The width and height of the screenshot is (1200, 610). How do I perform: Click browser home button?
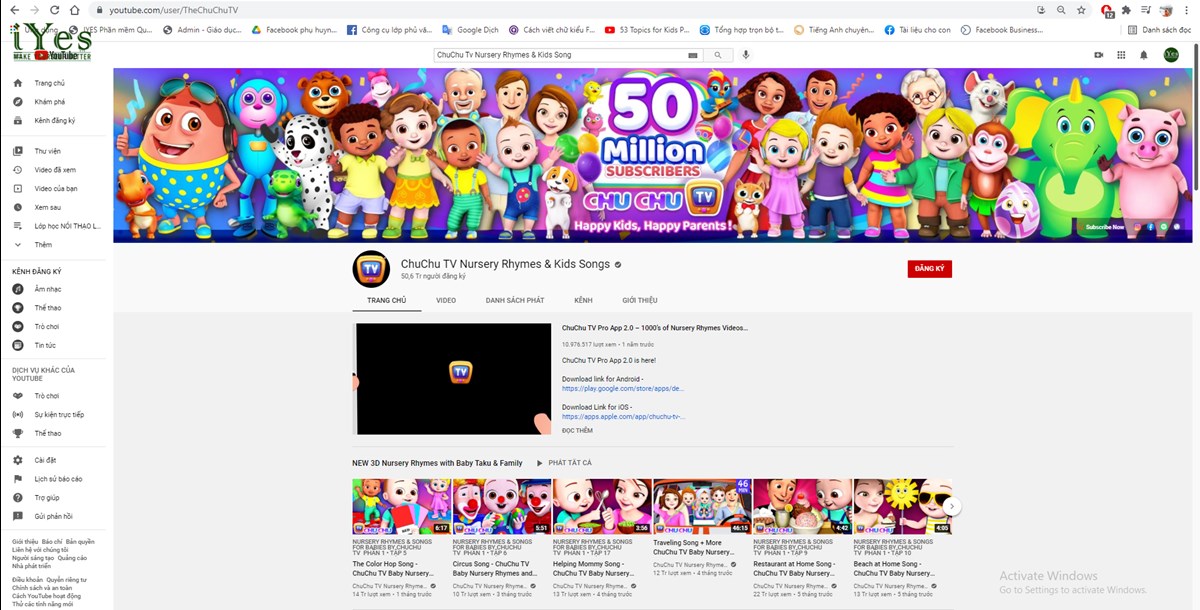click(x=75, y=9)
